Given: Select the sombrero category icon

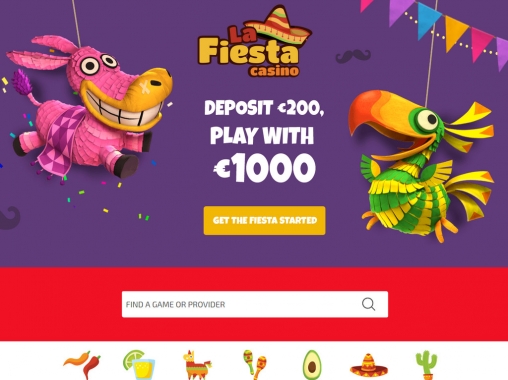Looking at the screenshot, I should [x=369, y=366].
